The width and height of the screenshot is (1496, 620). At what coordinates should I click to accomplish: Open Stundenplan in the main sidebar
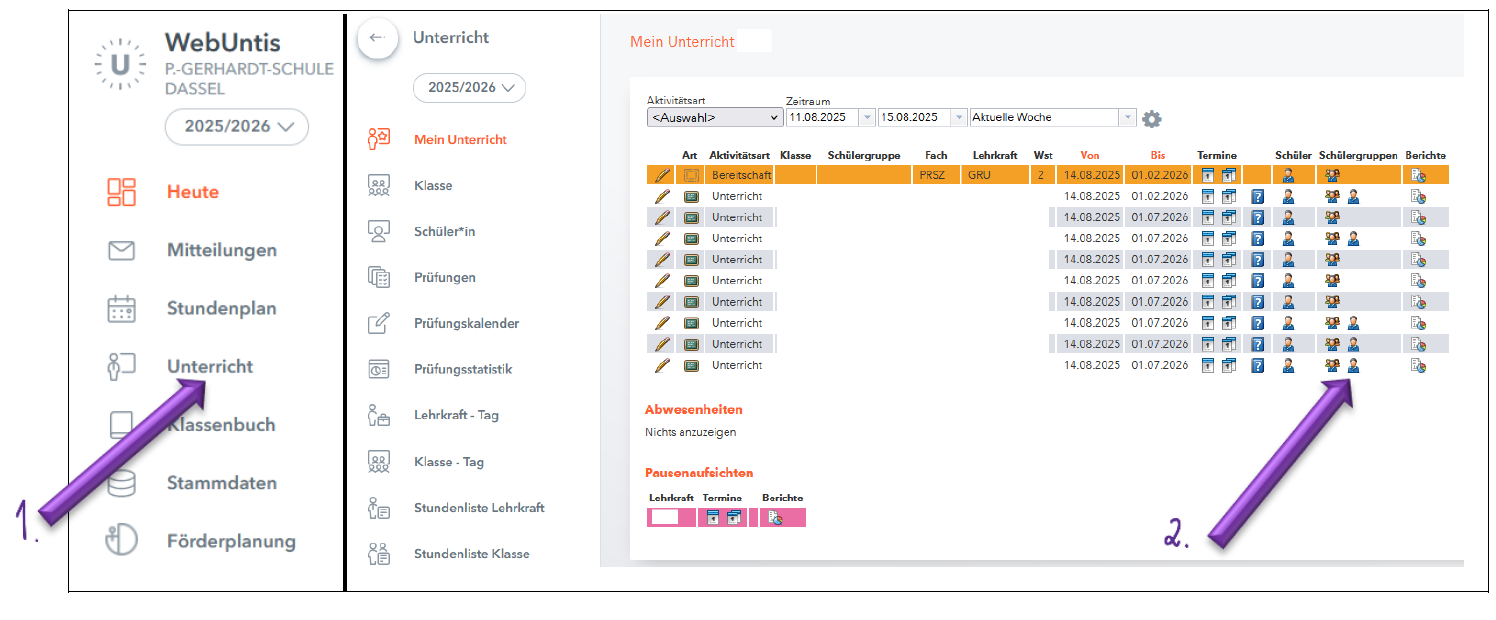[x=221, y=309]
